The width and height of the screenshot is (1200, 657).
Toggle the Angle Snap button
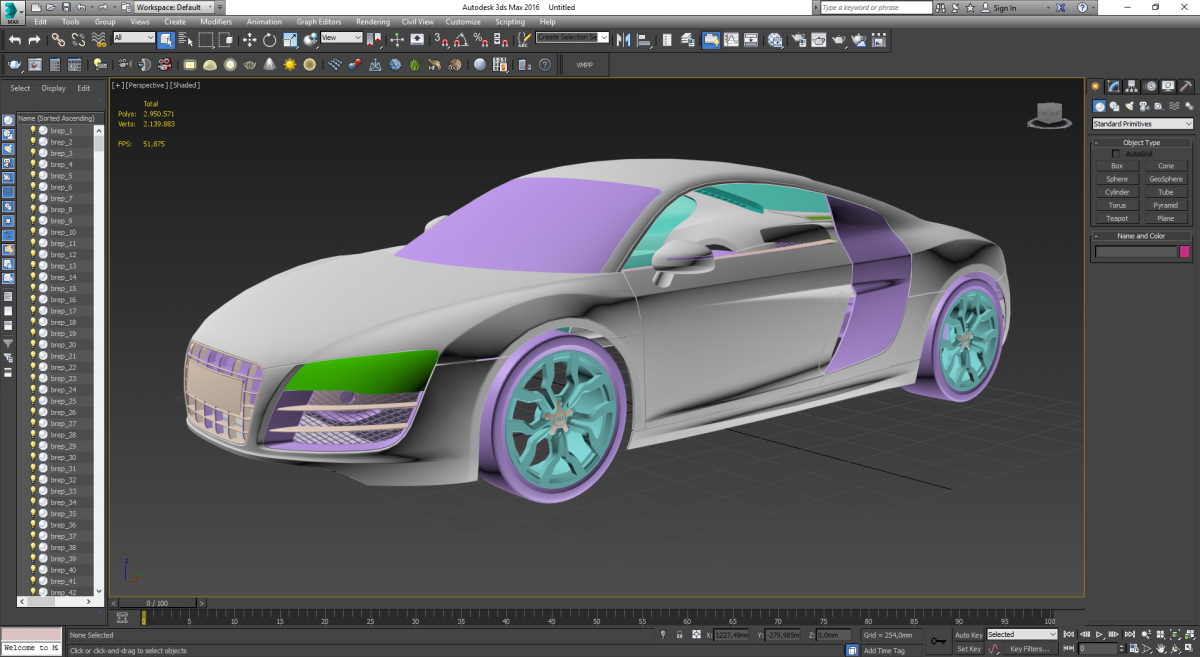(461, 40)
